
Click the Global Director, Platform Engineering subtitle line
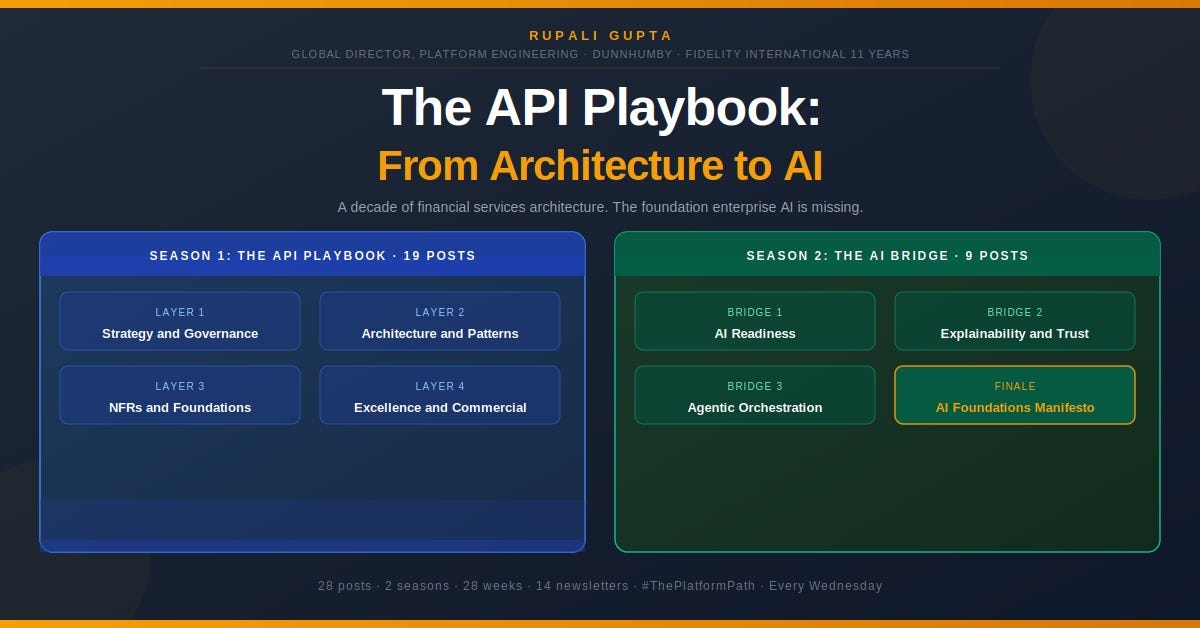[600, 54]
